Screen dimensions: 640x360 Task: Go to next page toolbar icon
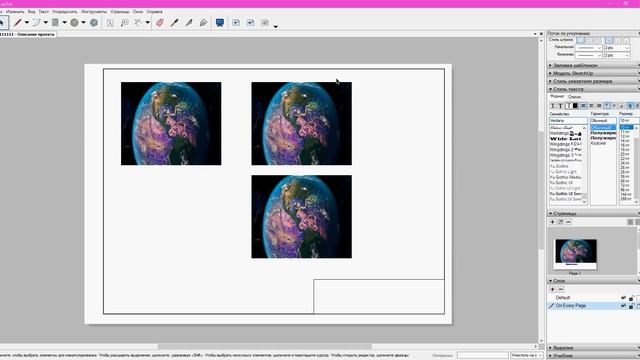click(x=265, y=22)
